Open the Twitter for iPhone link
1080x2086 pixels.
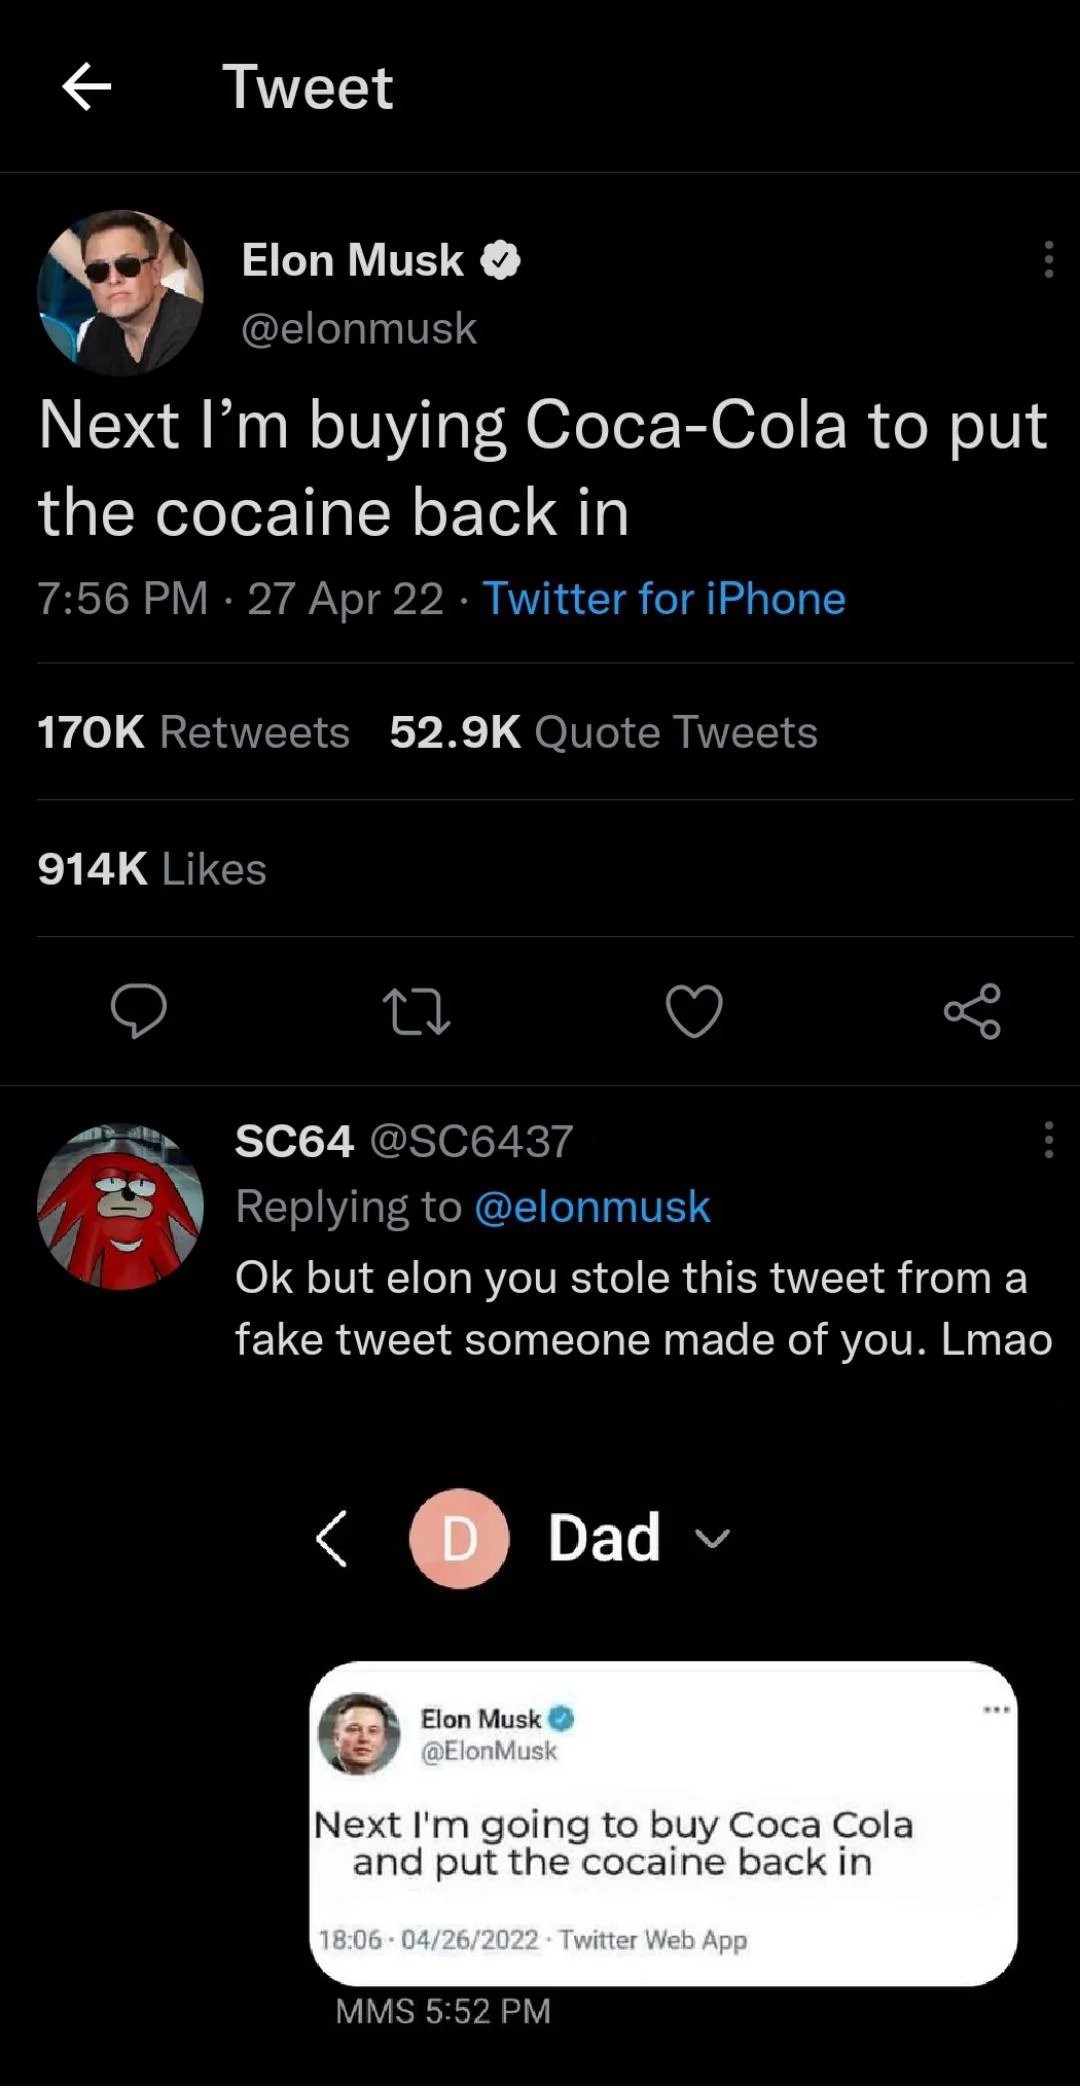[664, 598]
